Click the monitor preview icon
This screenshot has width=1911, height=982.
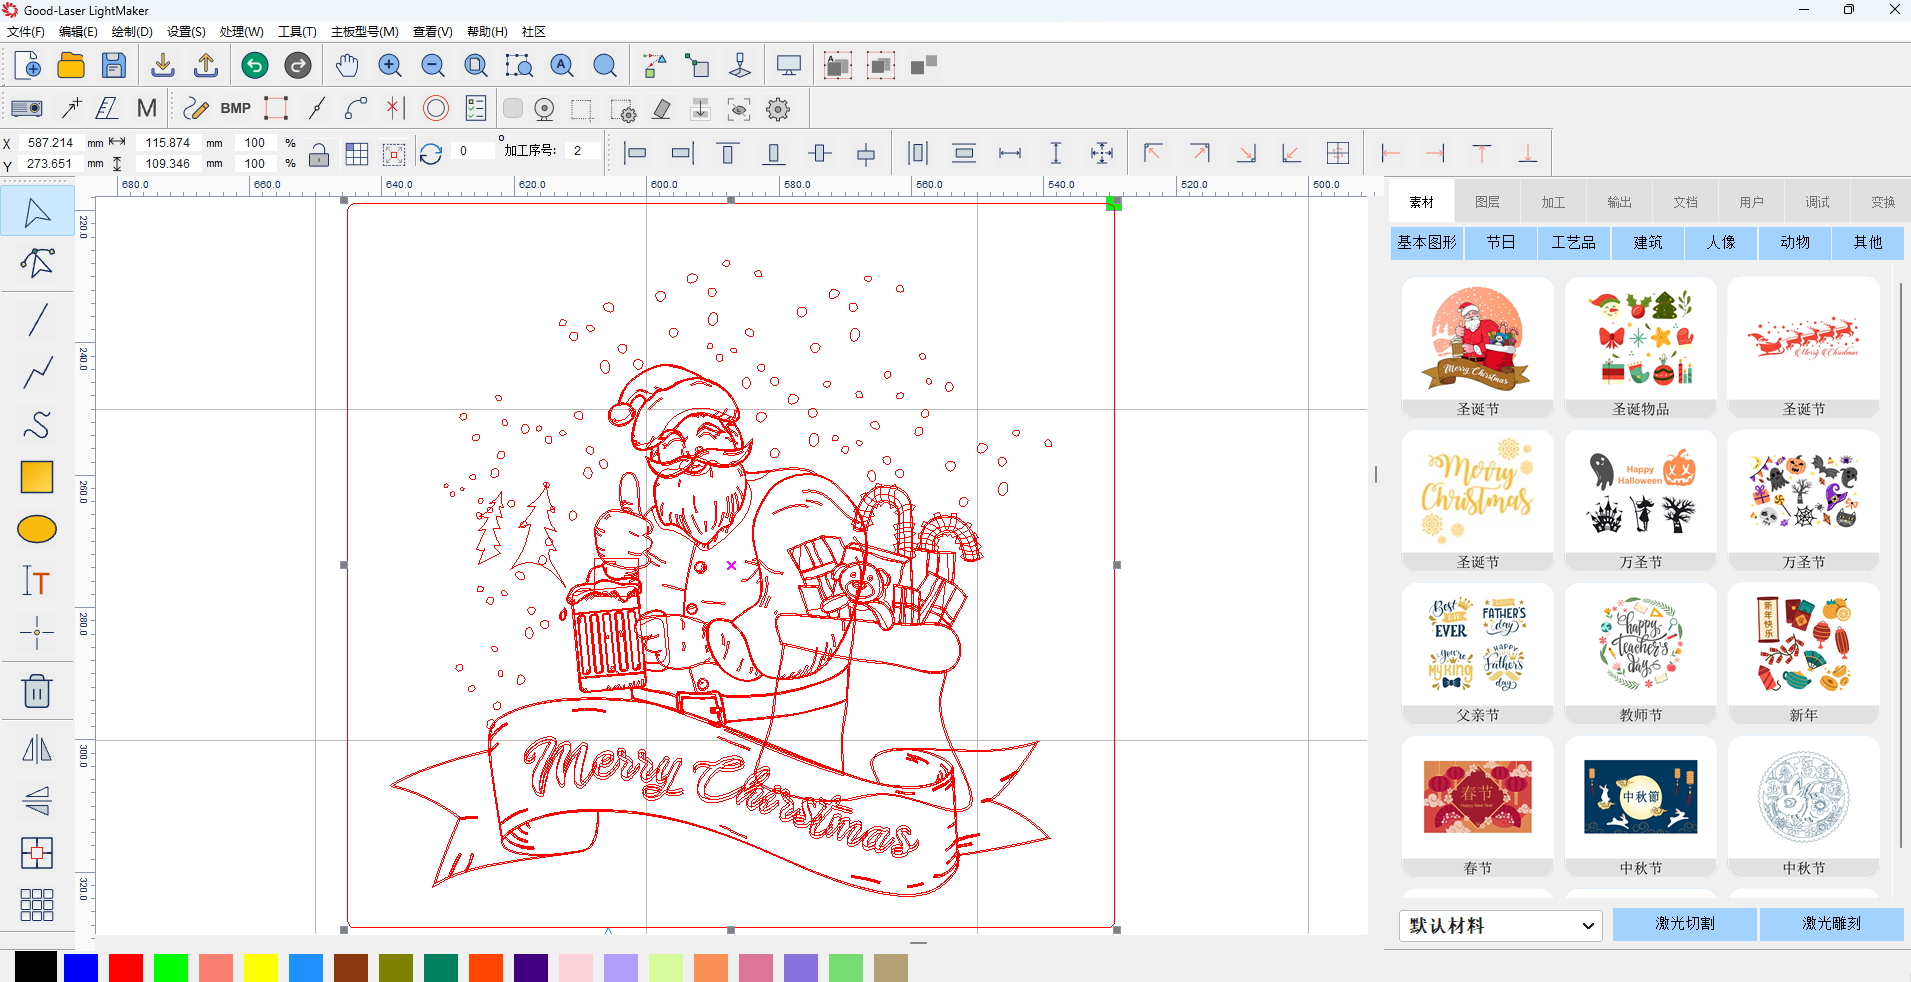tap(789, 66)
